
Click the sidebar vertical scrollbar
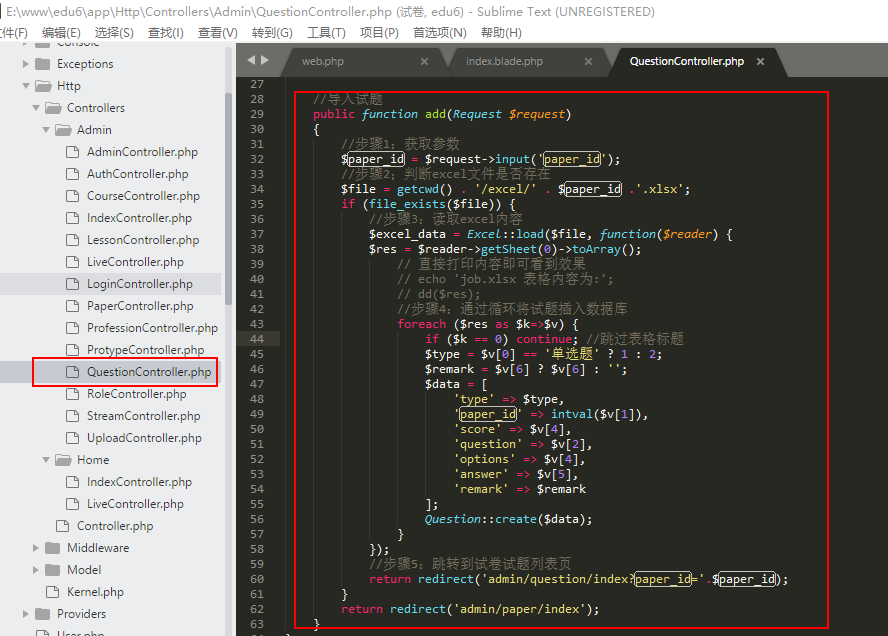click(x=229, y=200)
